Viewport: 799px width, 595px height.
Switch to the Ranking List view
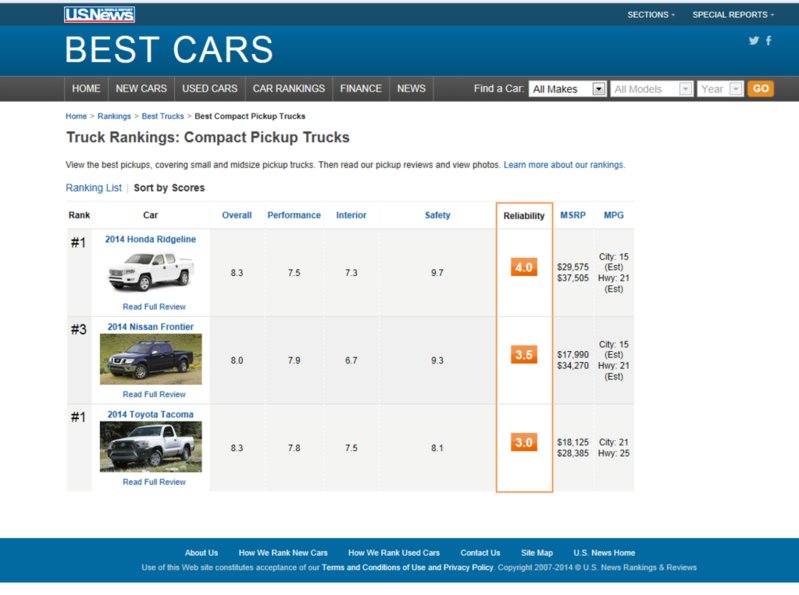[94, 188]
